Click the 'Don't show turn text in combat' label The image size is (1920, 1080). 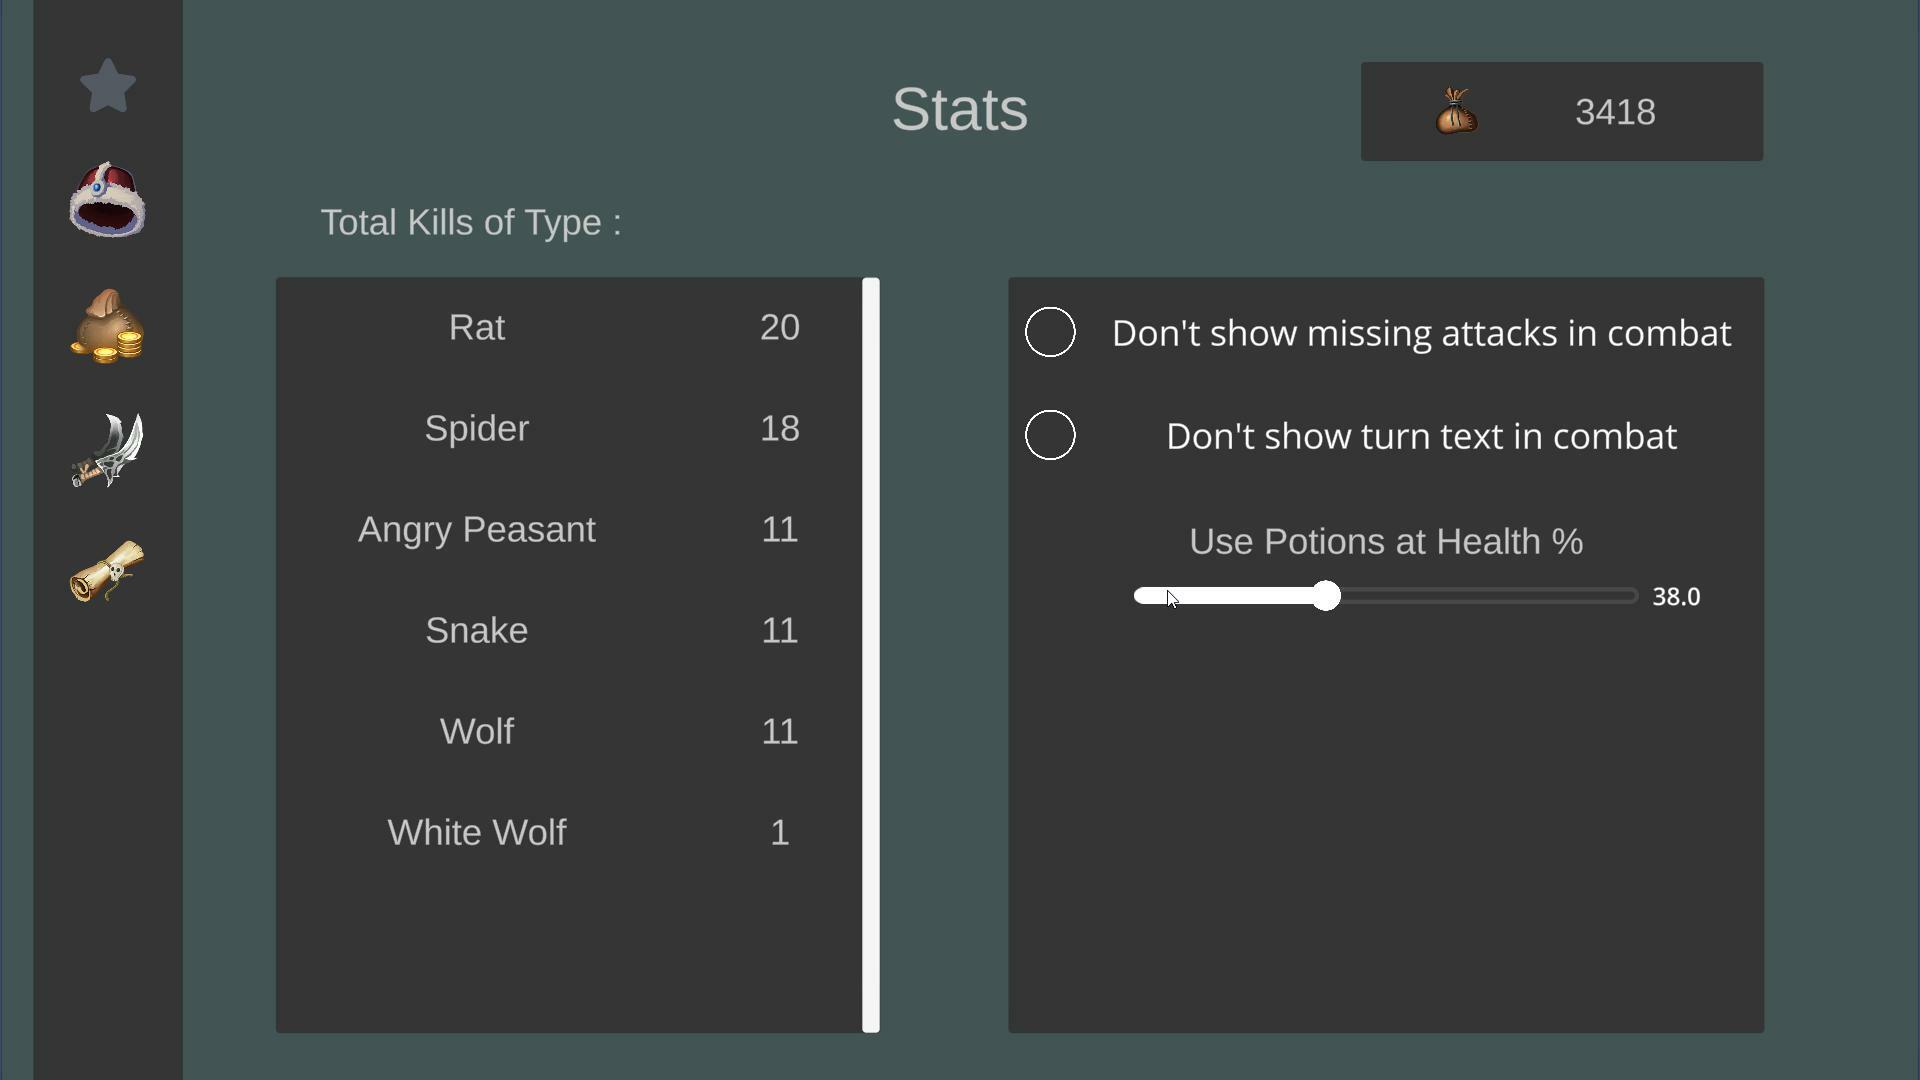click(x=1421, y=437)
